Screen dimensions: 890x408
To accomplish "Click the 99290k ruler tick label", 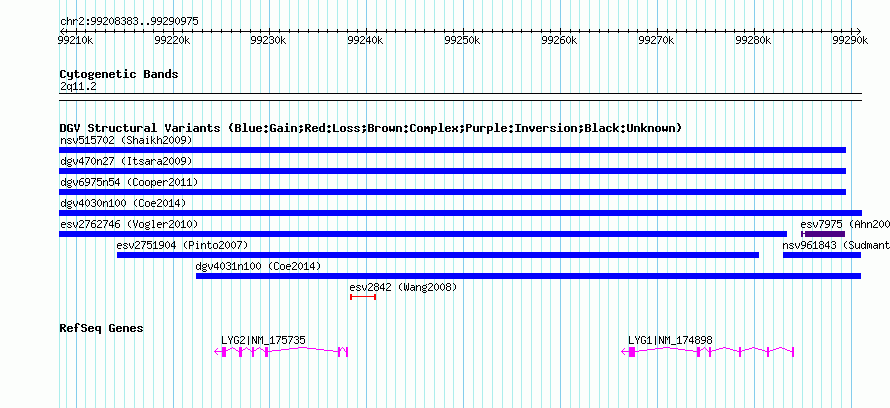I will click(x=851, y=40).
